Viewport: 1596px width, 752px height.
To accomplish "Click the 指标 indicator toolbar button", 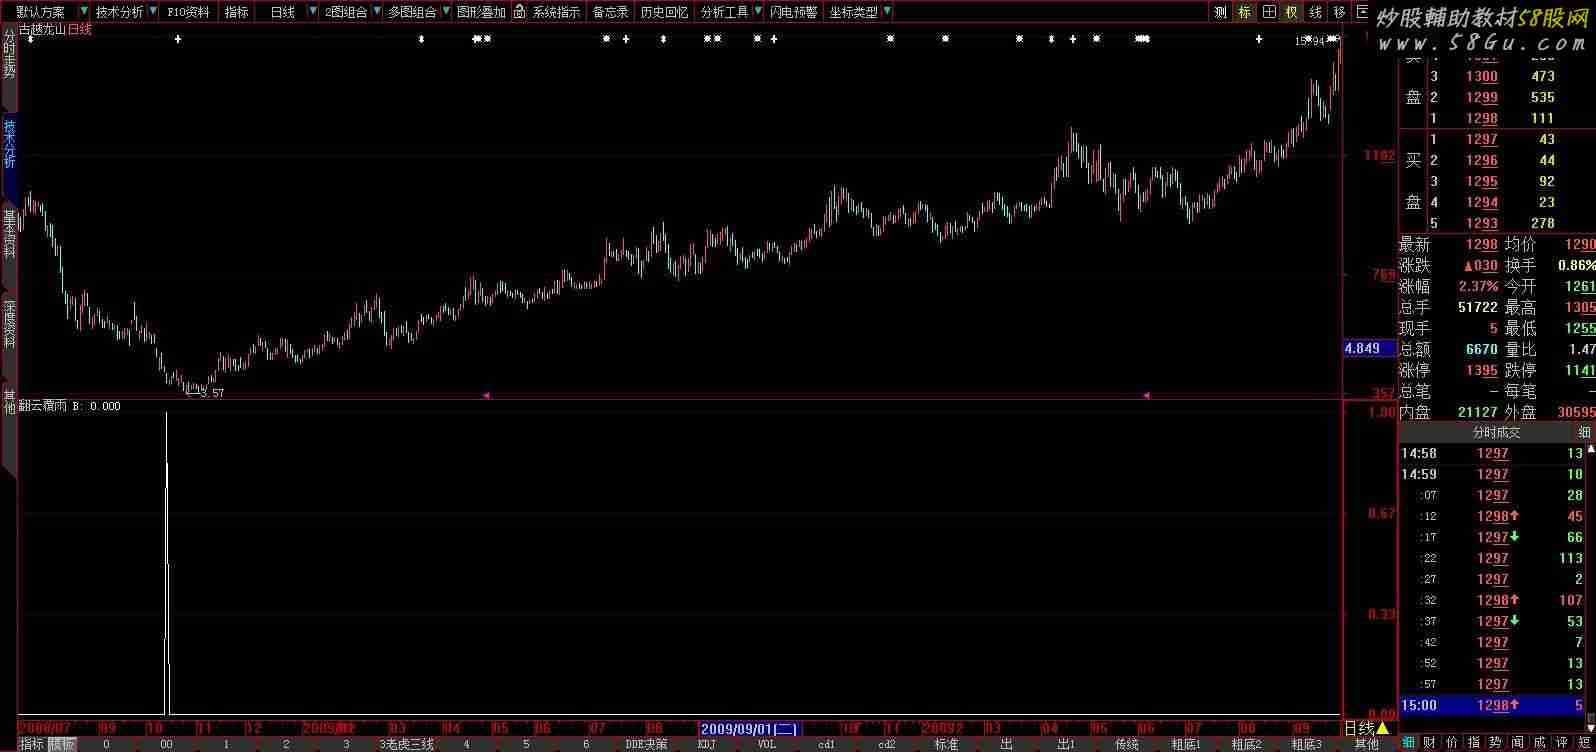I will 237,12.
